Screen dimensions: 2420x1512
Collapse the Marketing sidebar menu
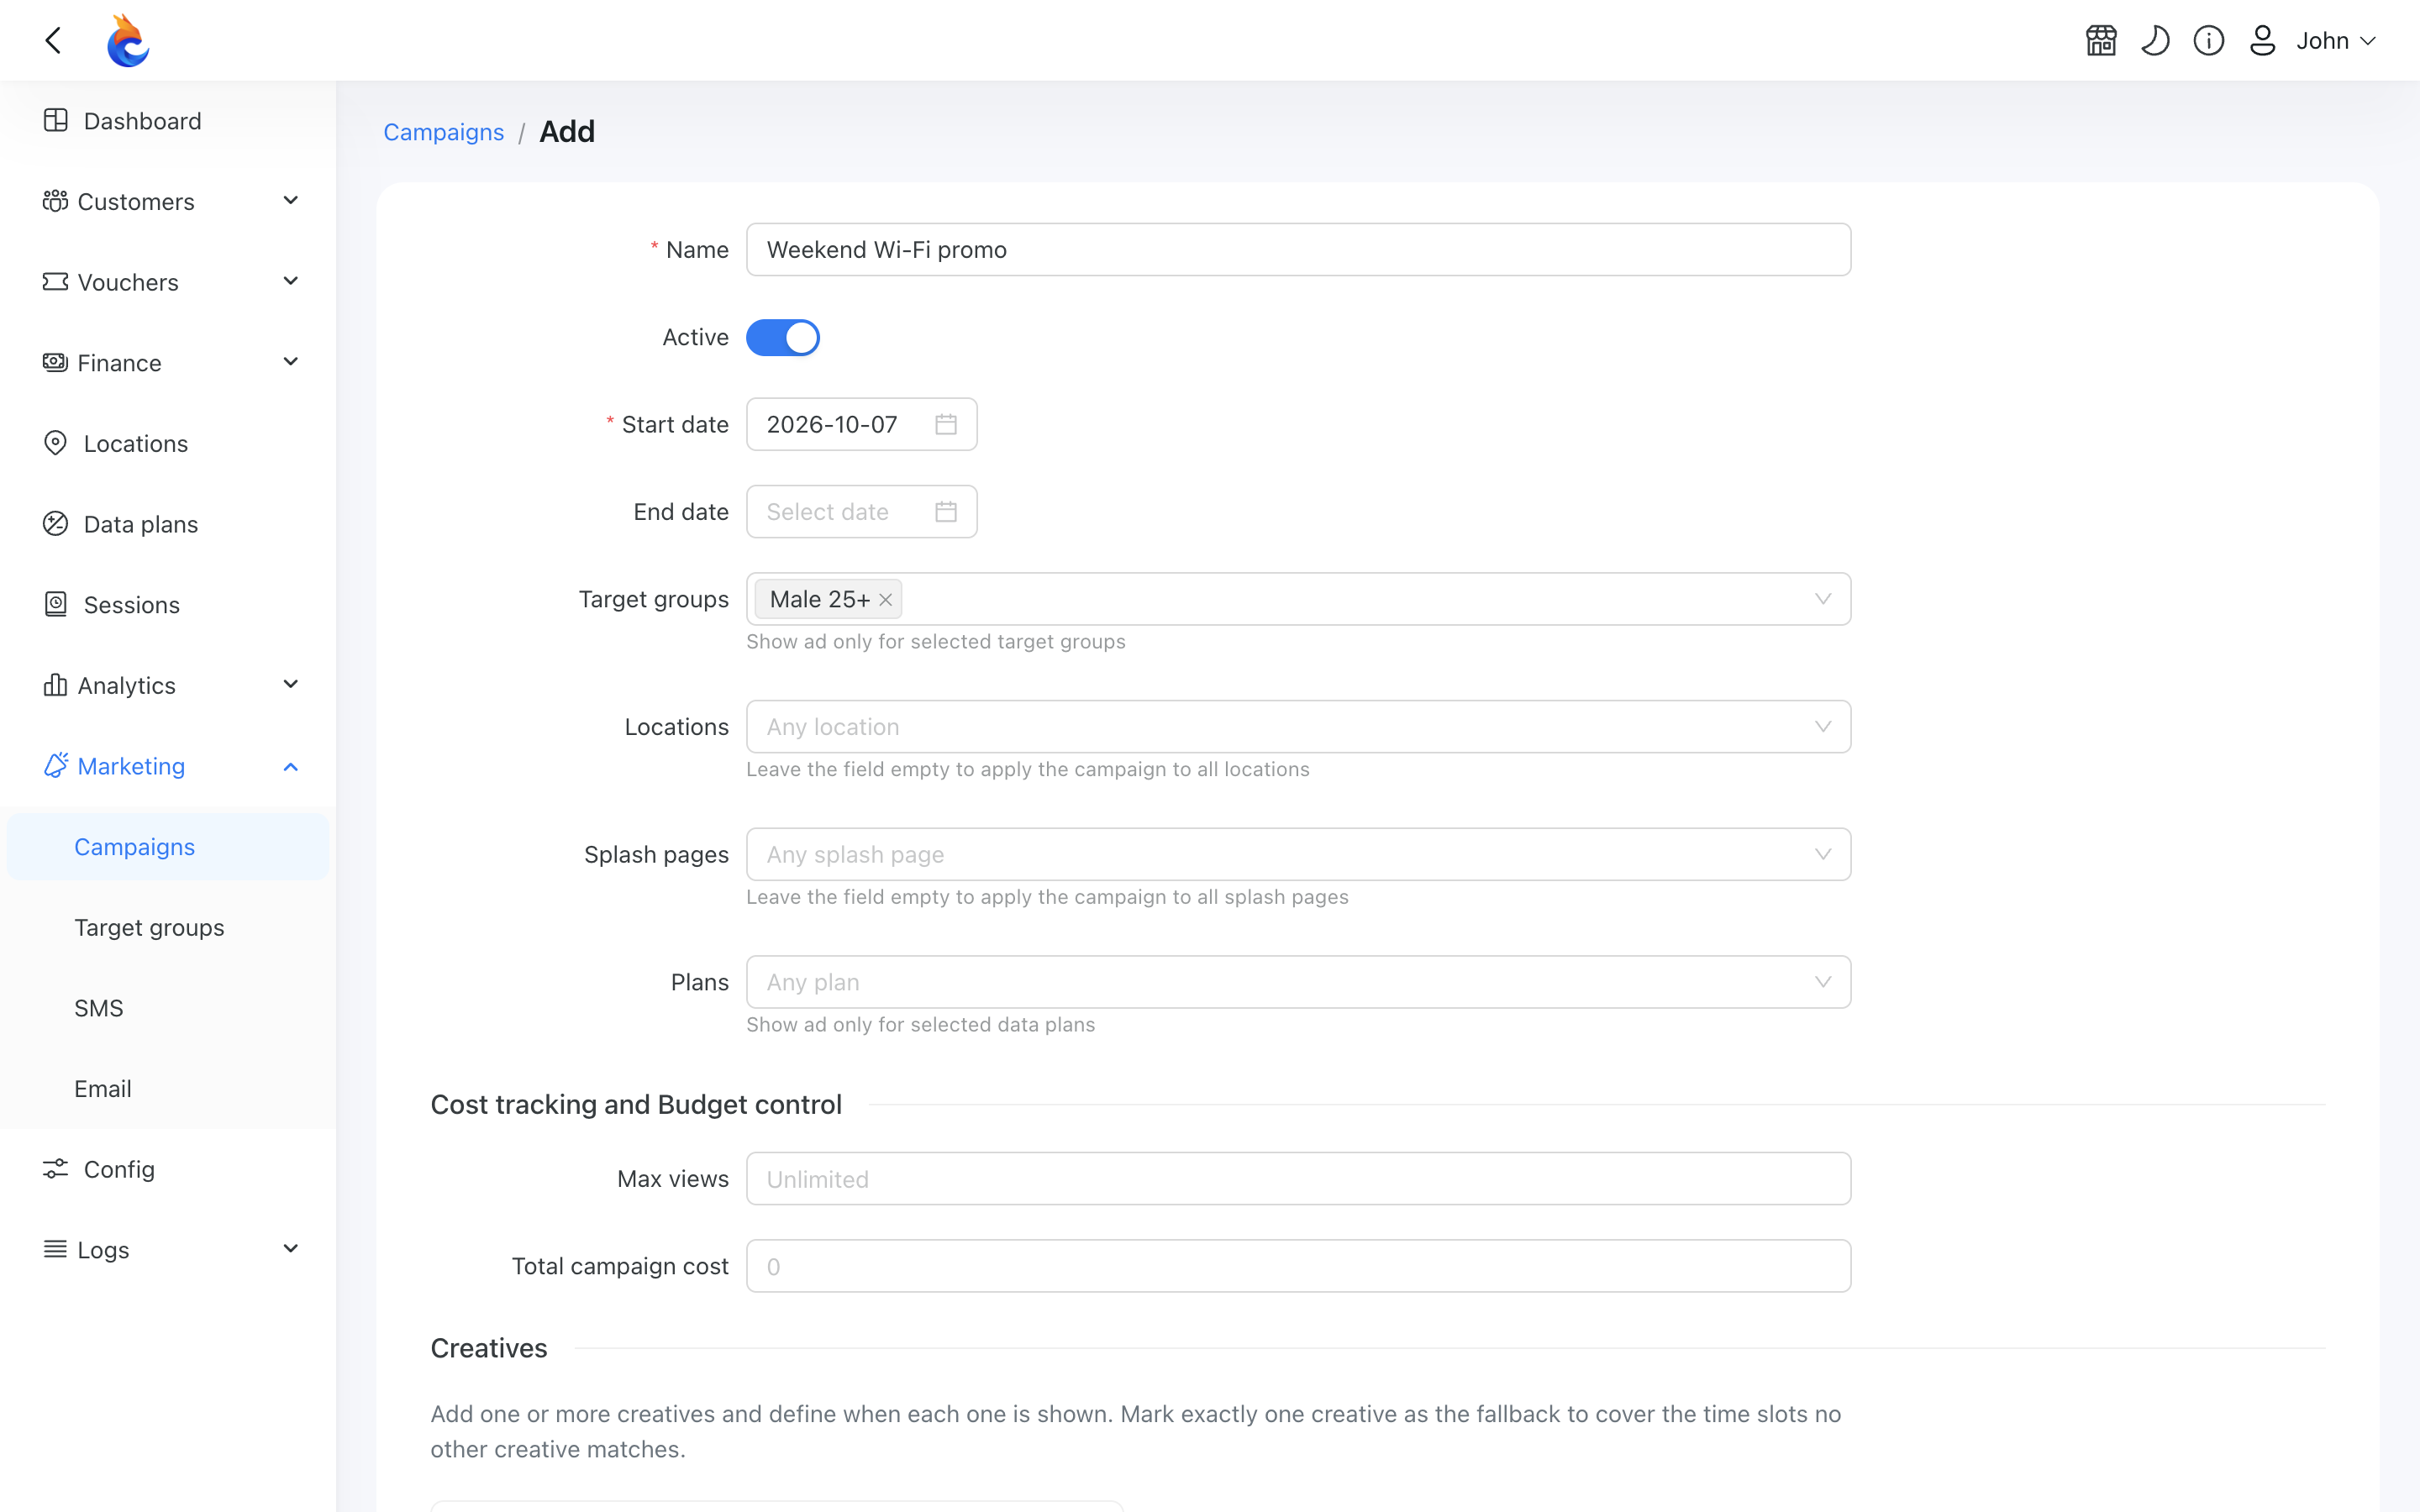coord(168,766)
